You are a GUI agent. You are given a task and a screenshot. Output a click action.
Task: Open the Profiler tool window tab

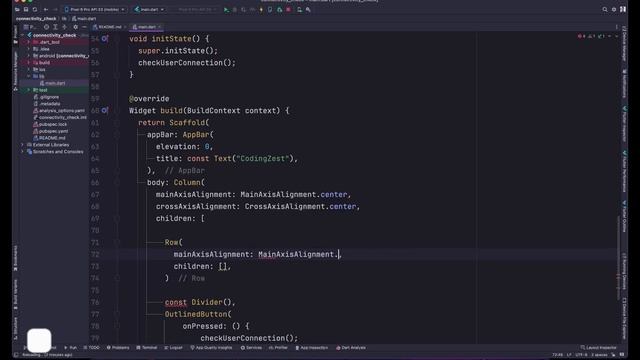[278, 348]
